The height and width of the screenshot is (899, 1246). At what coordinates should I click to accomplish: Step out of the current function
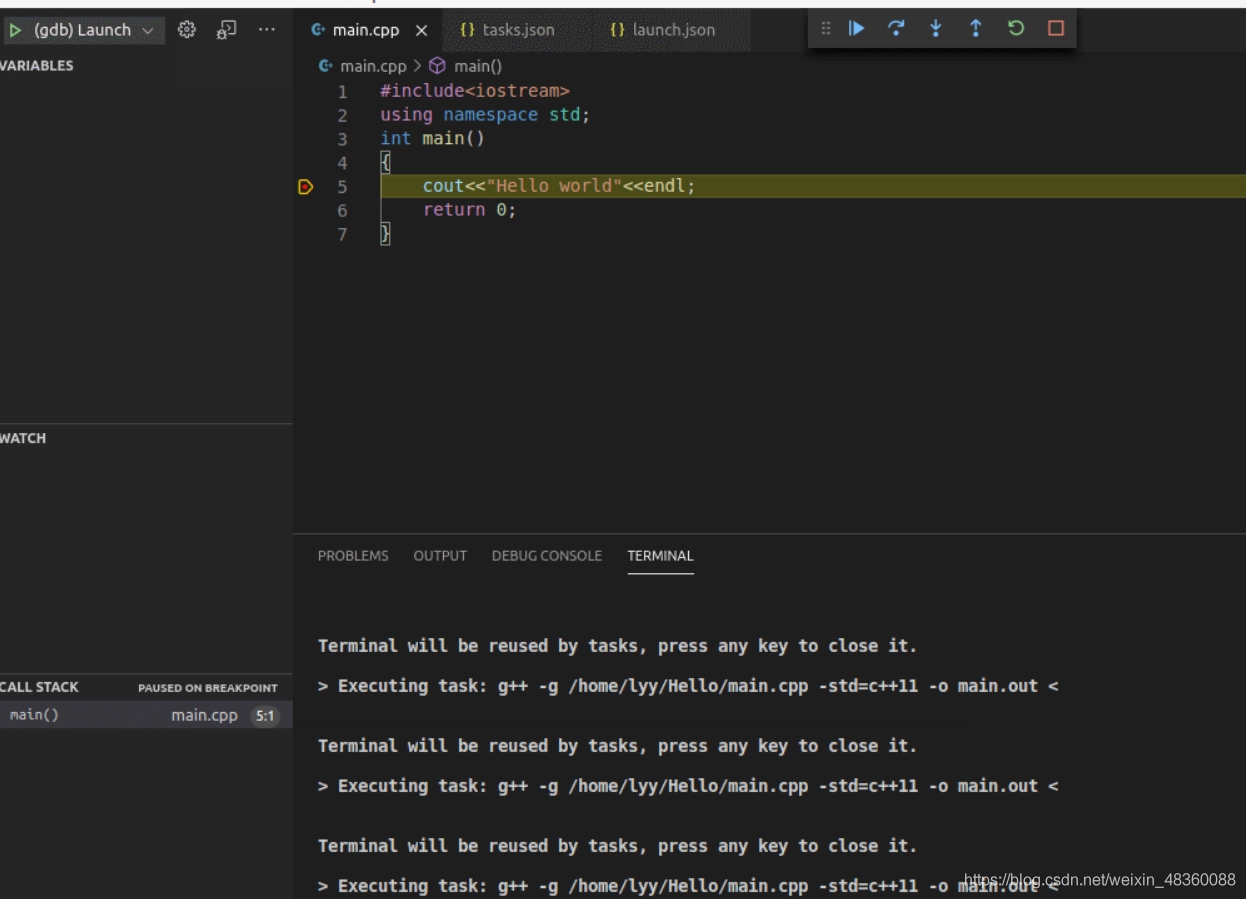pyautogui.click(x=976, y=28)
